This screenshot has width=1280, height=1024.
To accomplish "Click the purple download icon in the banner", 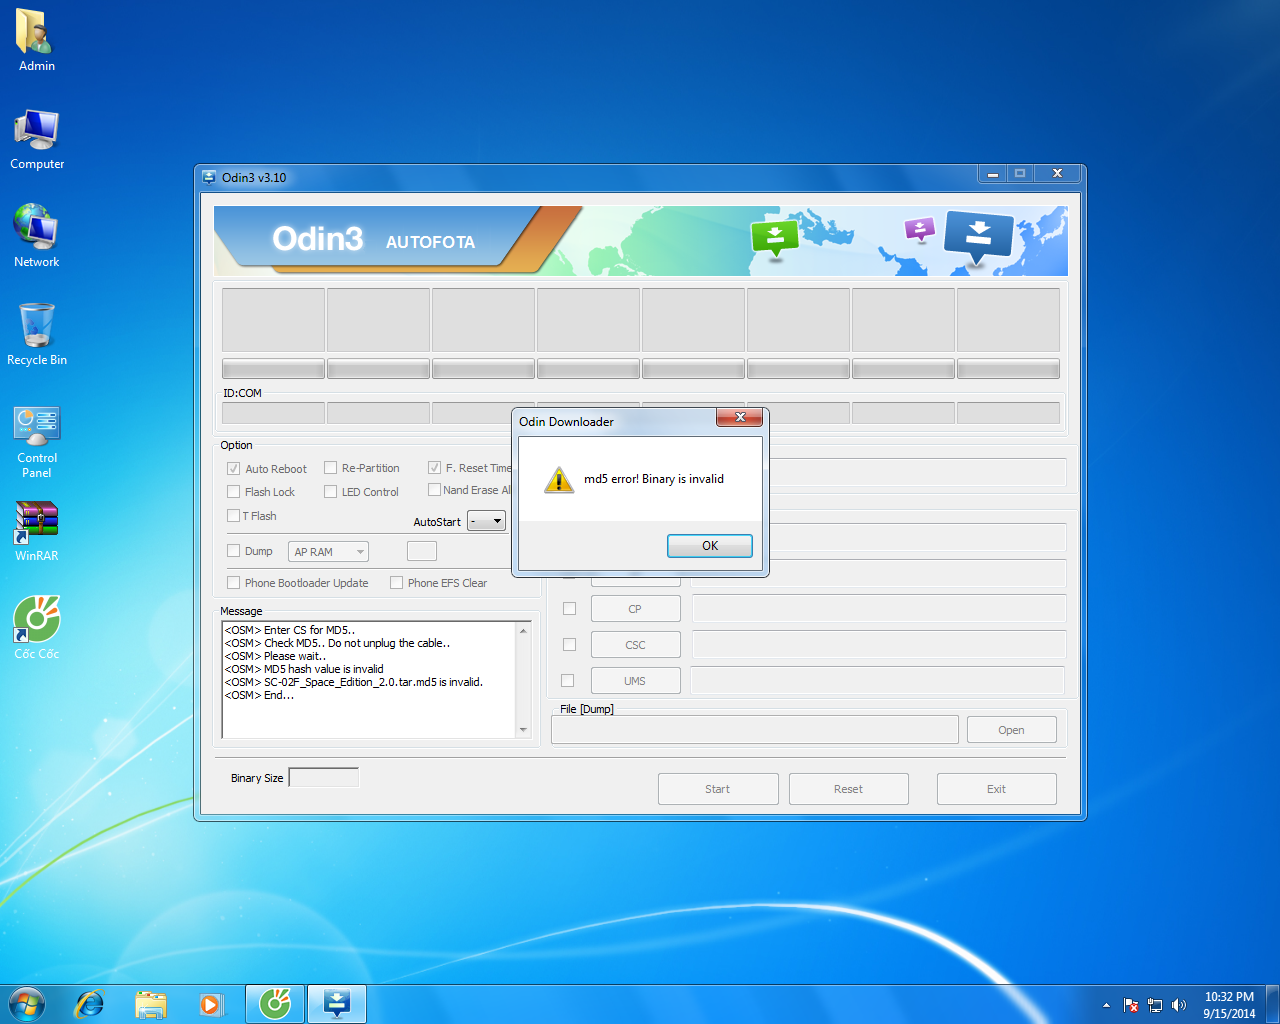I will [x=919, y=229].
